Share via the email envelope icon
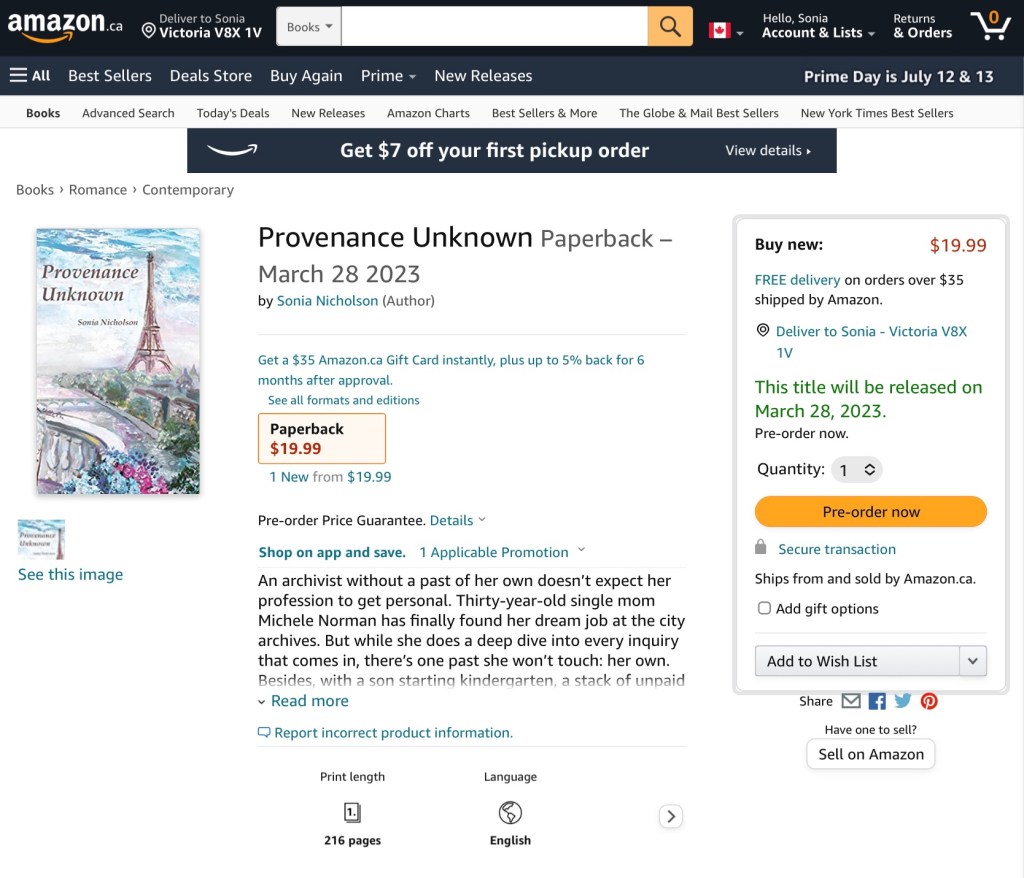Viewport: 1024px width, 878px height. 851,701
